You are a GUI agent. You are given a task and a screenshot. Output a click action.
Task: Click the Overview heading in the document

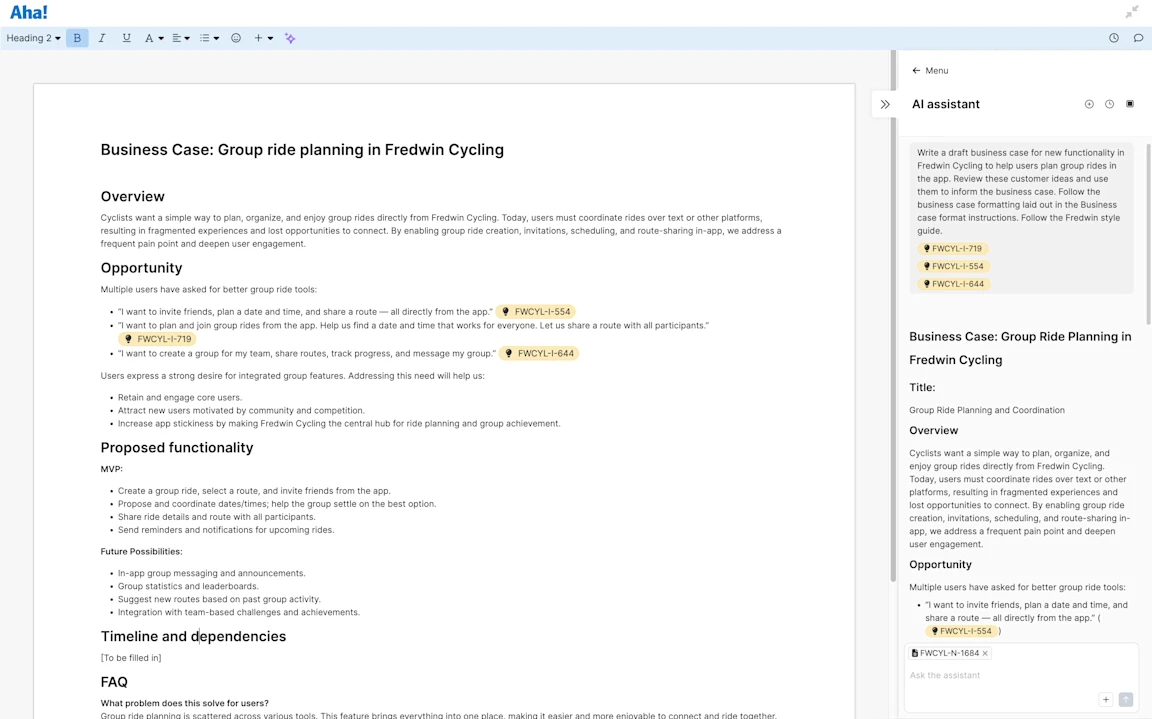132,196
